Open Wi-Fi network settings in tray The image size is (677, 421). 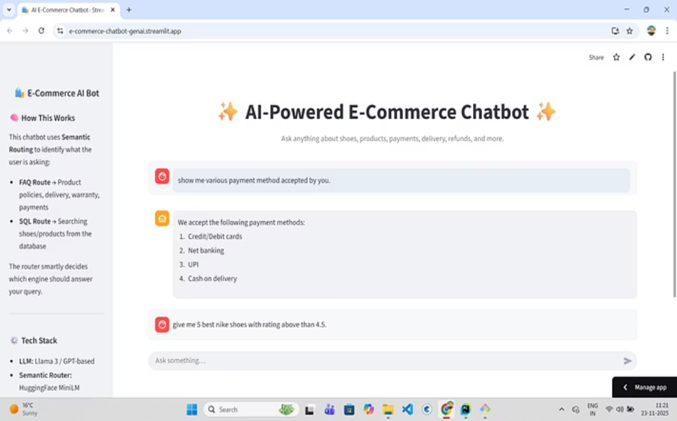click(609, 409)
